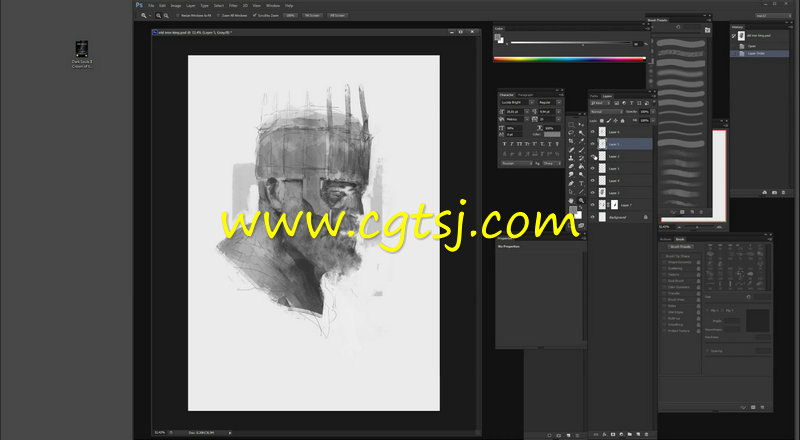Select the Brush tool in toolbox
The image size is (800, 440).
(x=581, y=150)
